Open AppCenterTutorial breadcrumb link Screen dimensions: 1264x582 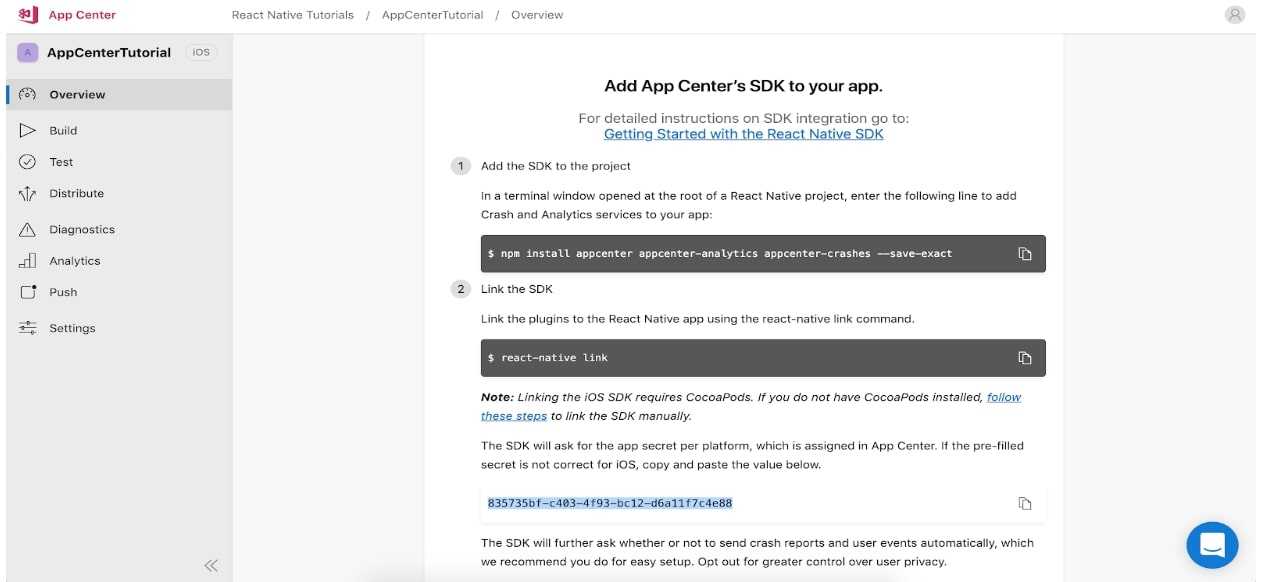tap(432, 15)
